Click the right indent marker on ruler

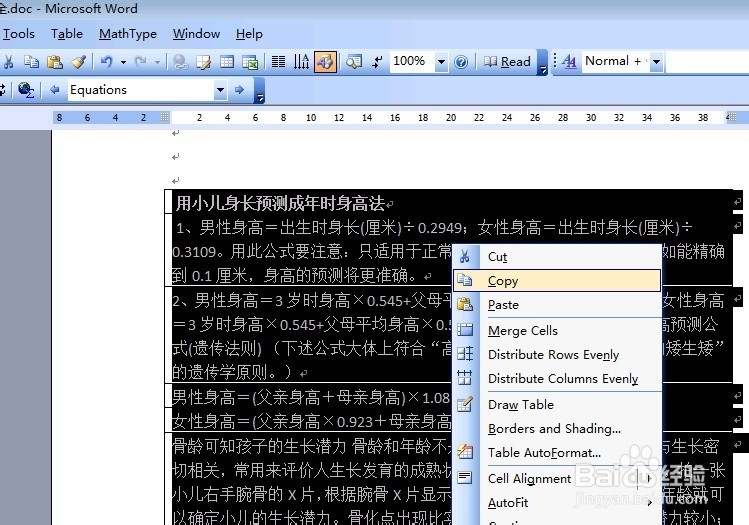pyautogui.click(x=731, y=117)
